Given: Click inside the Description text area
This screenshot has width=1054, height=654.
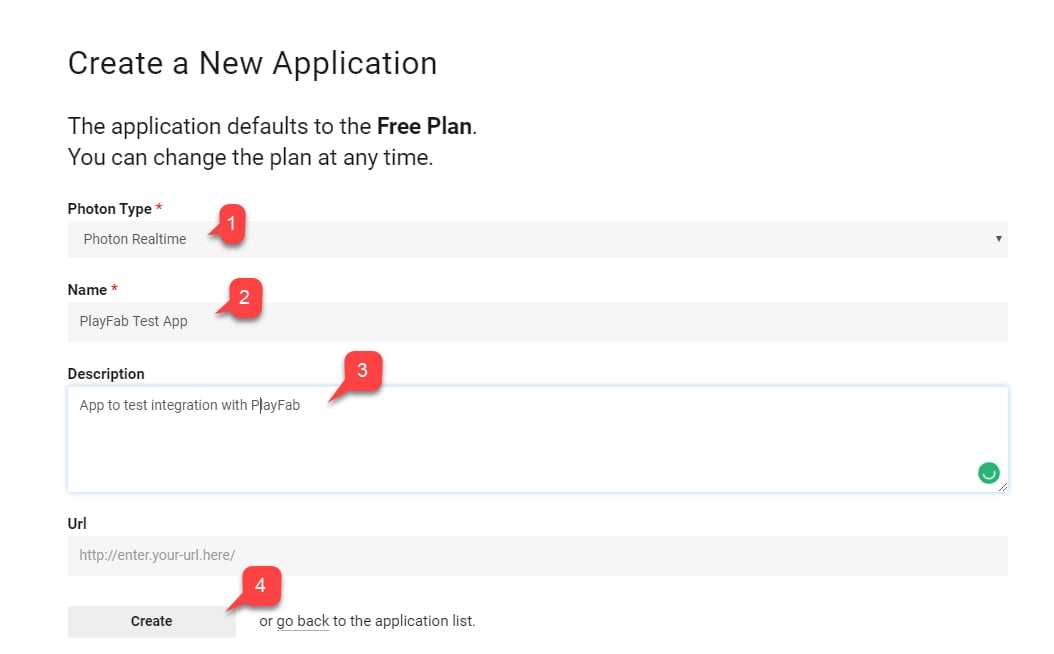Looking at the screenshot, I should [538, 439].
